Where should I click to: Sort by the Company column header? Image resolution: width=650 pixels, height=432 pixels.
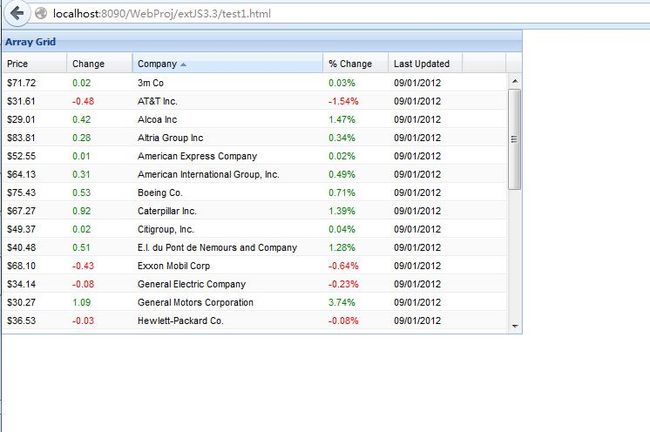pyautogui.click(x=228, y=64)
